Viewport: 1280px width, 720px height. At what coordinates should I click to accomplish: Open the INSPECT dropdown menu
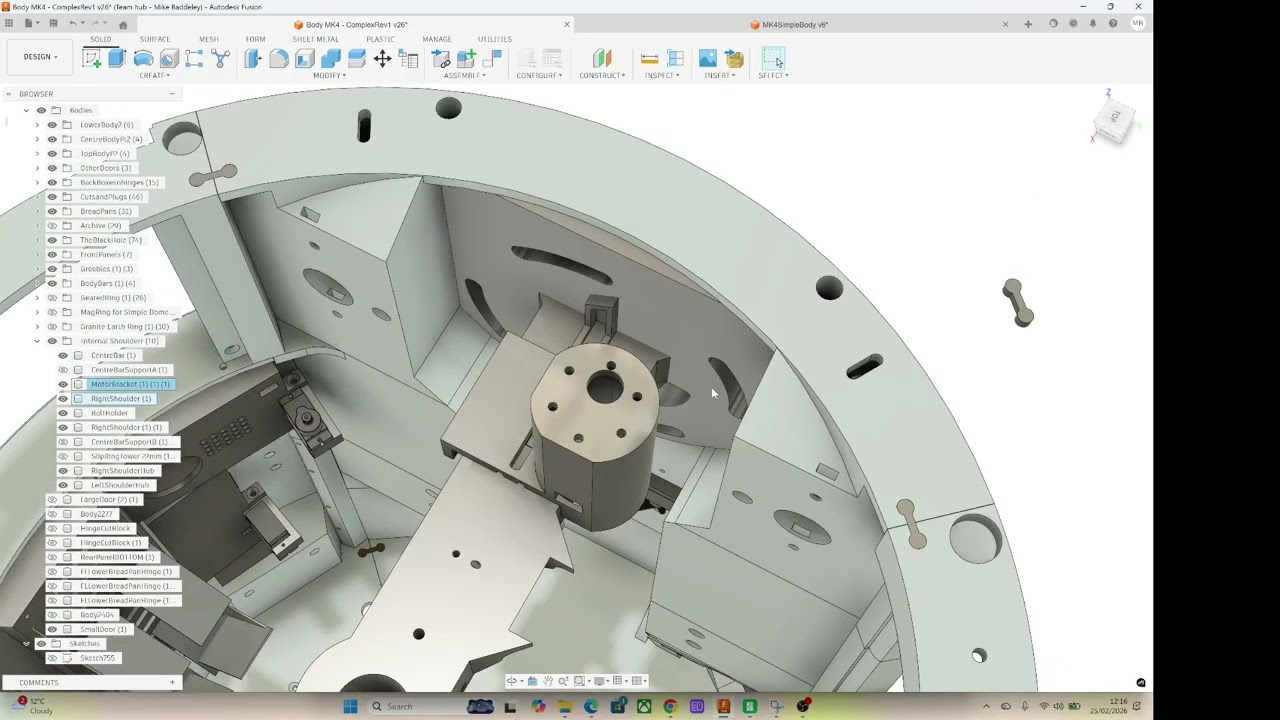[x=662, y=76]
